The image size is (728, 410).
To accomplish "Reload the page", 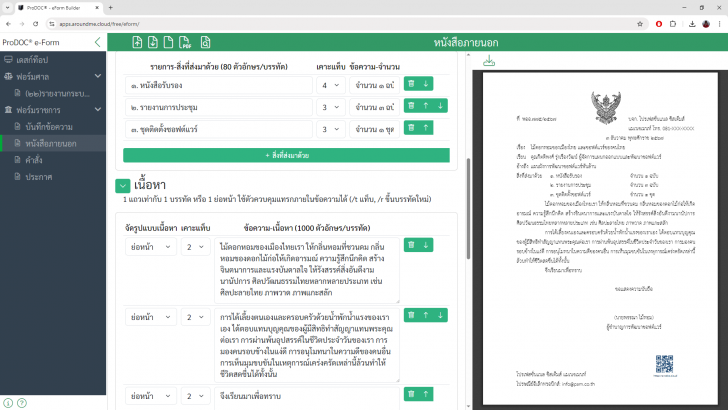I will [36, 24].
